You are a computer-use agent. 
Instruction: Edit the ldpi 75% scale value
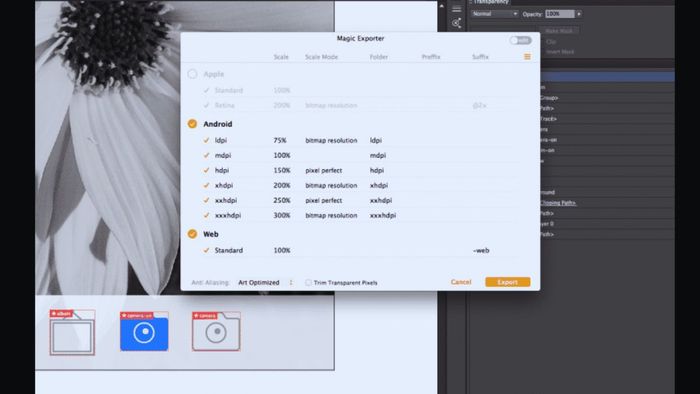point(280,140)
